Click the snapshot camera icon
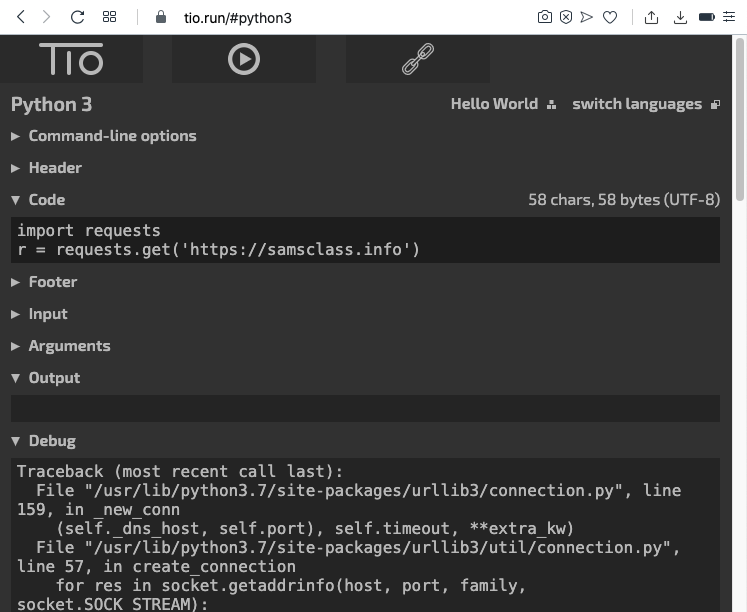 point(544,17)
